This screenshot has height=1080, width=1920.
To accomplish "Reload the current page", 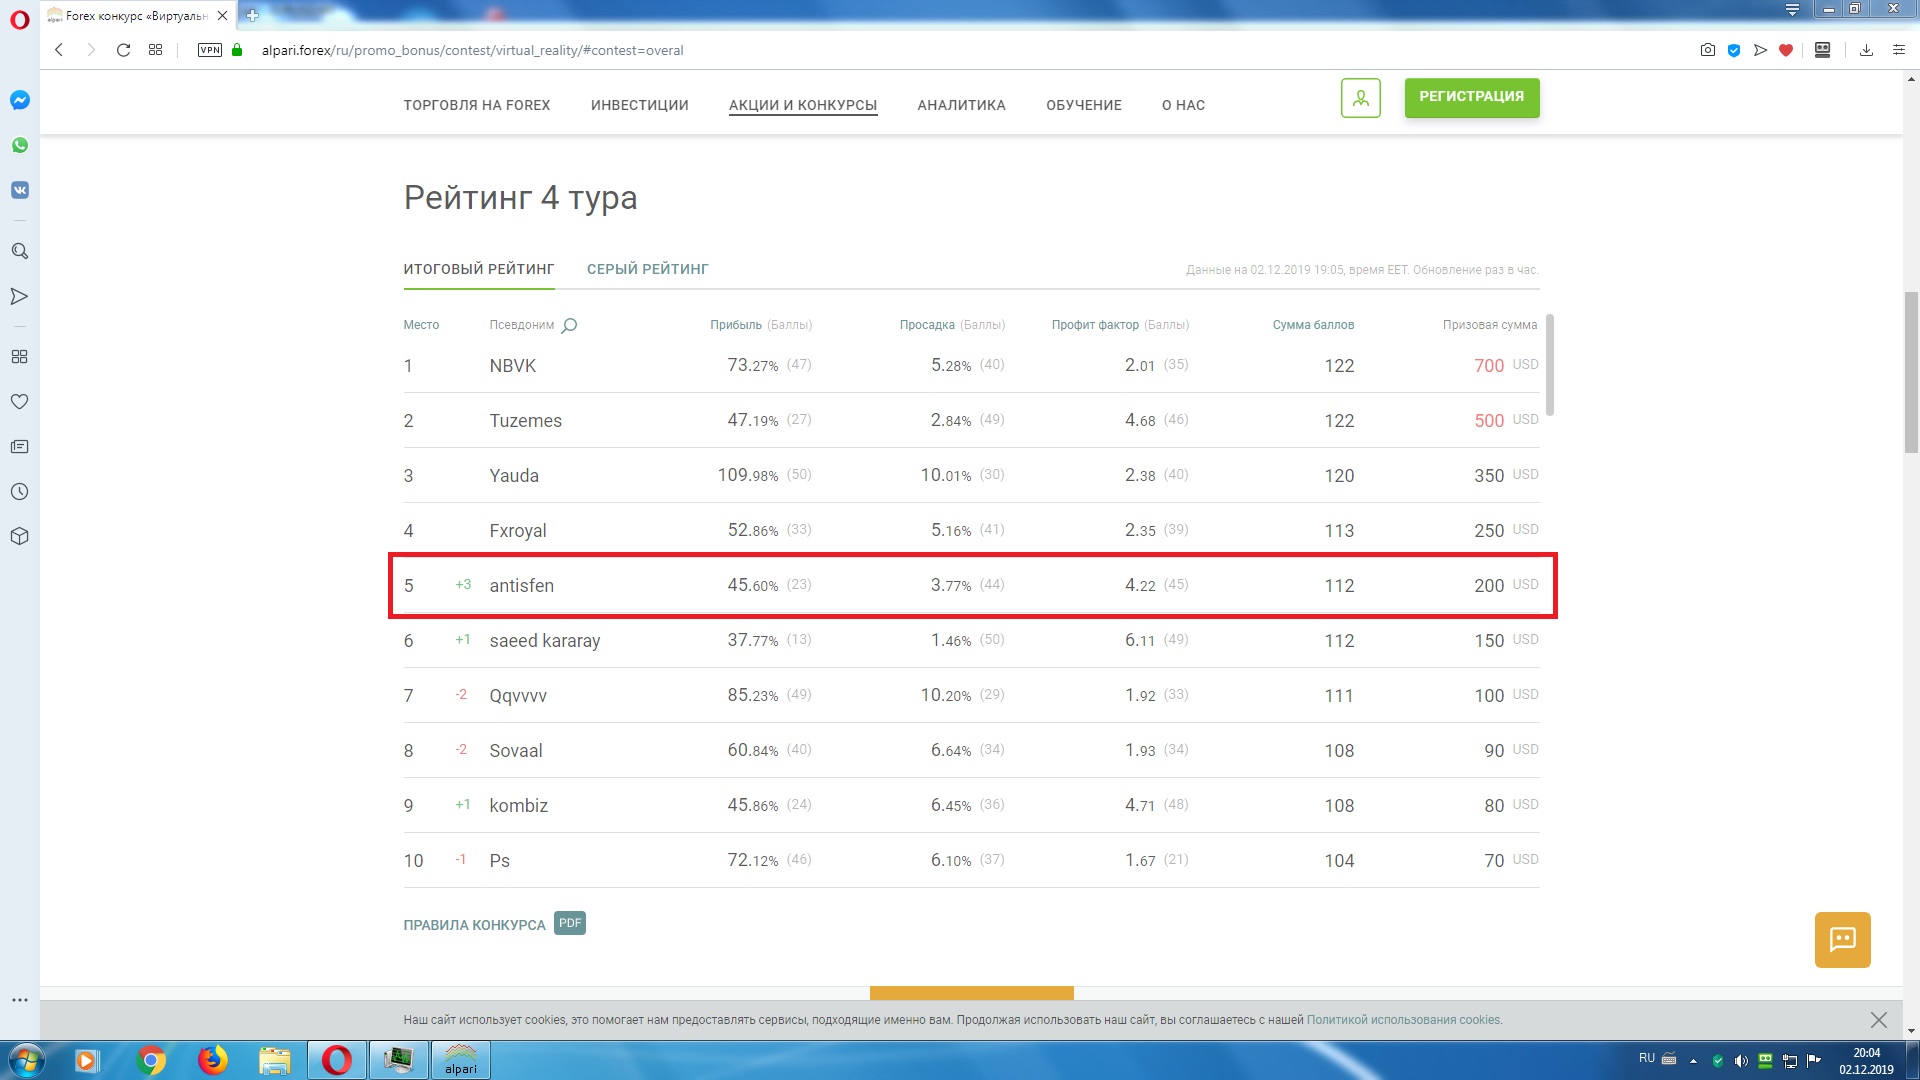I will 123,50.
